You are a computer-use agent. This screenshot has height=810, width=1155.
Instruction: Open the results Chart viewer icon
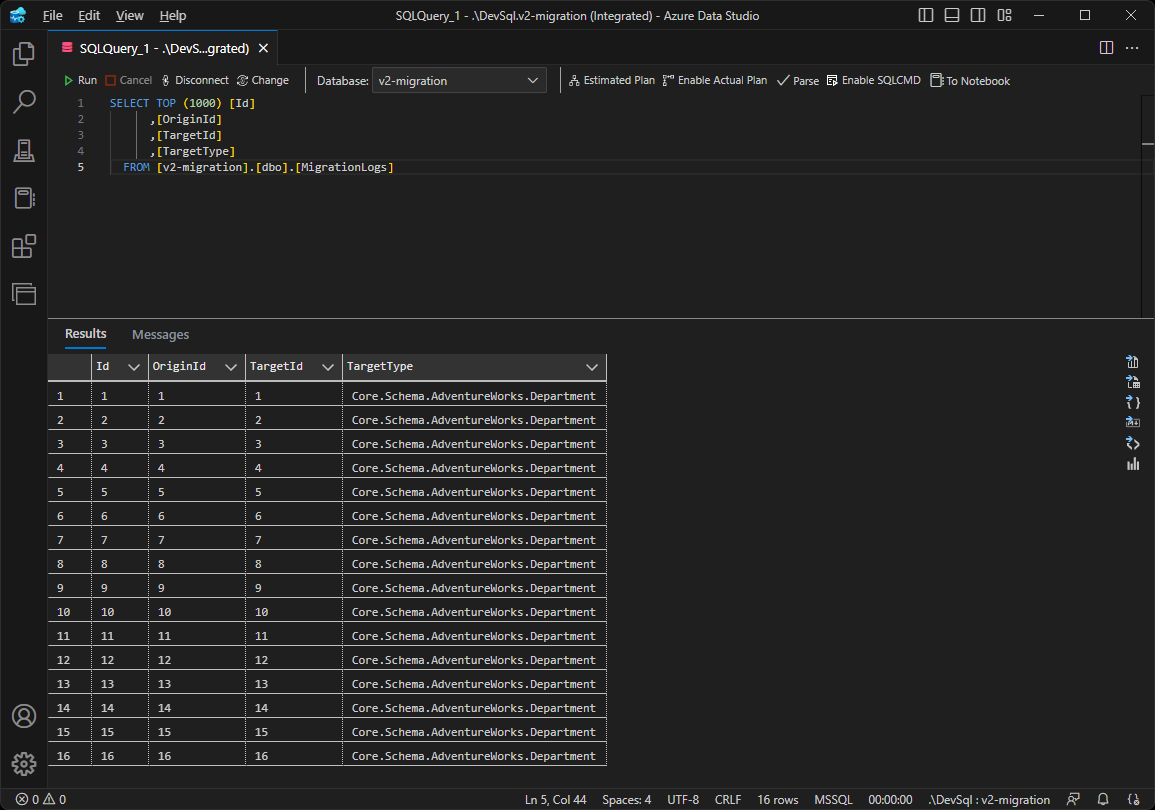tap(1133, 464)
